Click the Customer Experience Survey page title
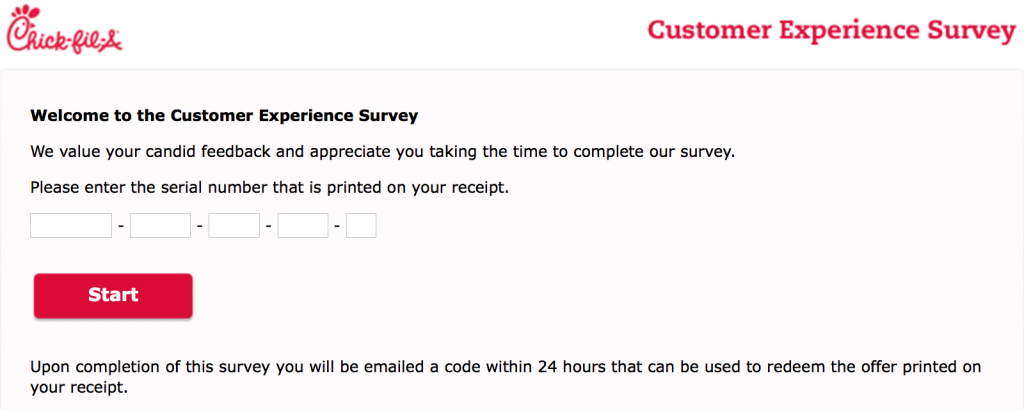This screenshot has height=410, width=1024. (832, 30)
